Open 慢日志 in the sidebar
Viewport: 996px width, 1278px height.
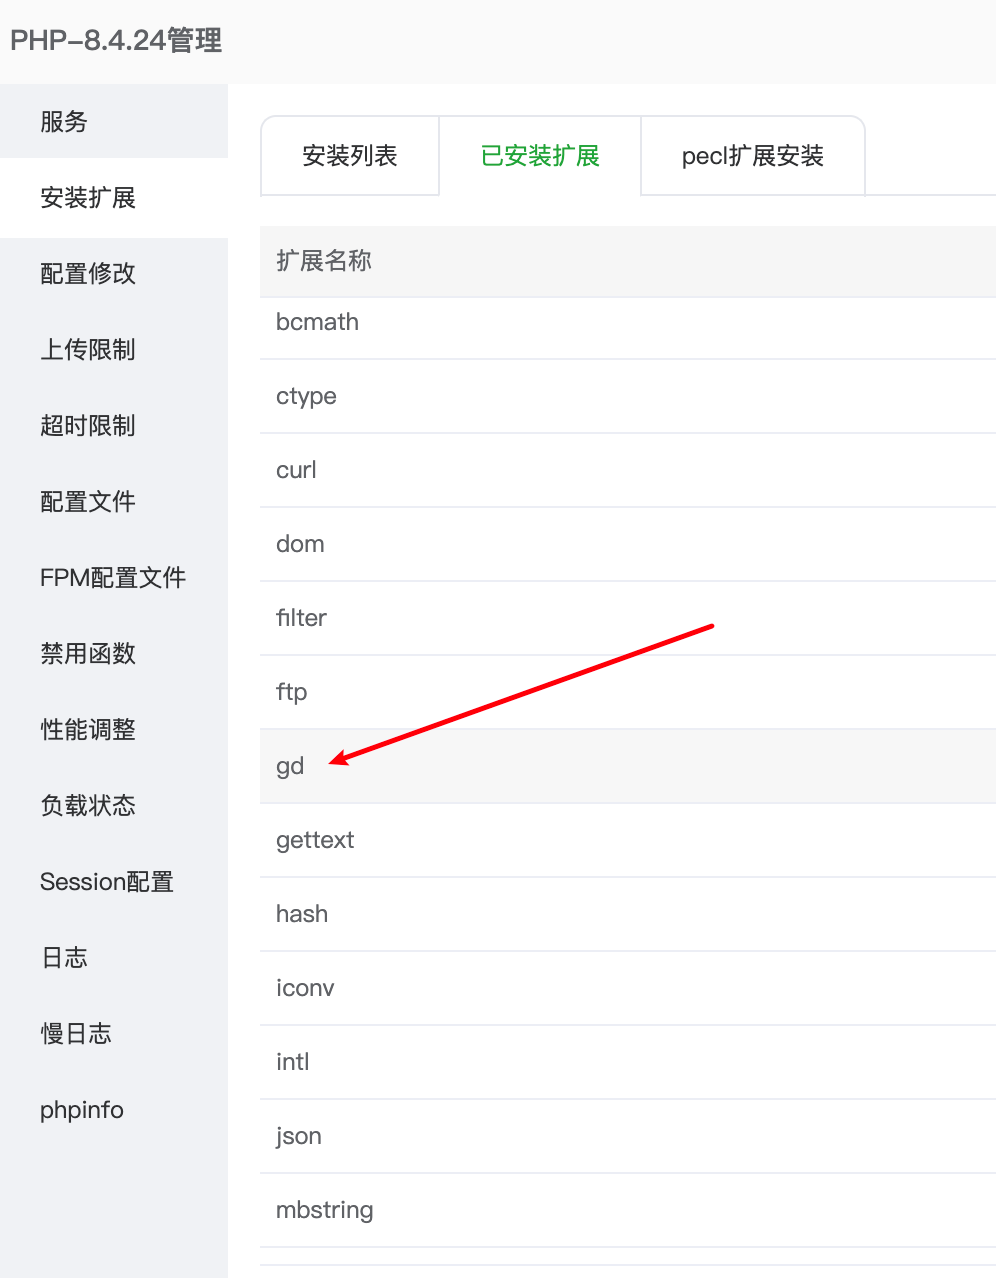click(114, 1034)
